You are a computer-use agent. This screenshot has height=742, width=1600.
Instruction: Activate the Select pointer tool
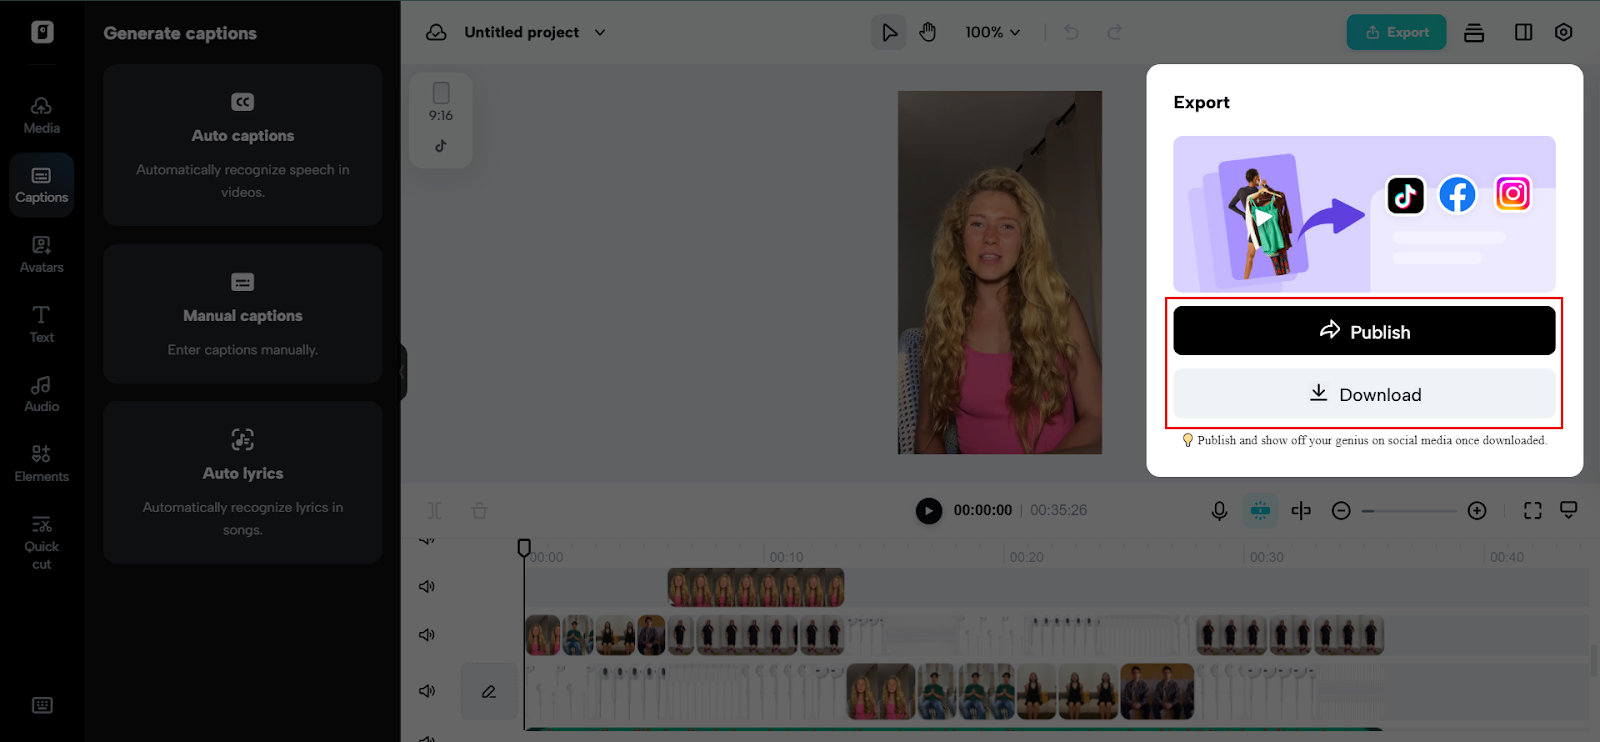tap(889, 32)
